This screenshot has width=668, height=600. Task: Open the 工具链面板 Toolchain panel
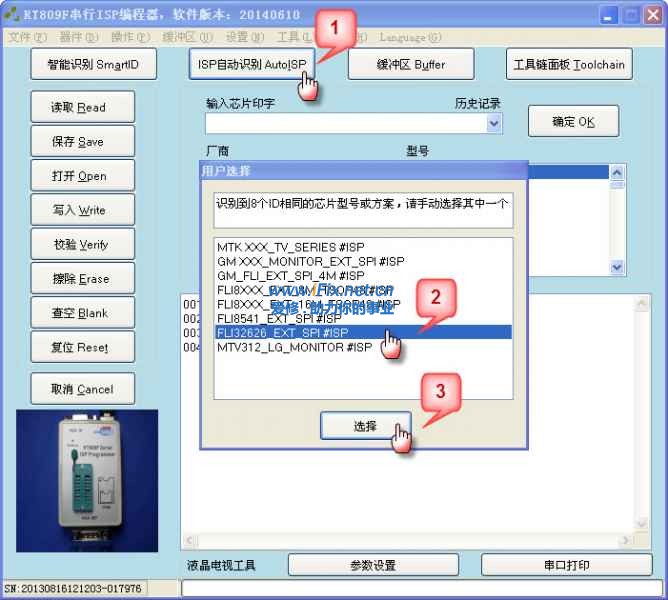click(568, 65)
